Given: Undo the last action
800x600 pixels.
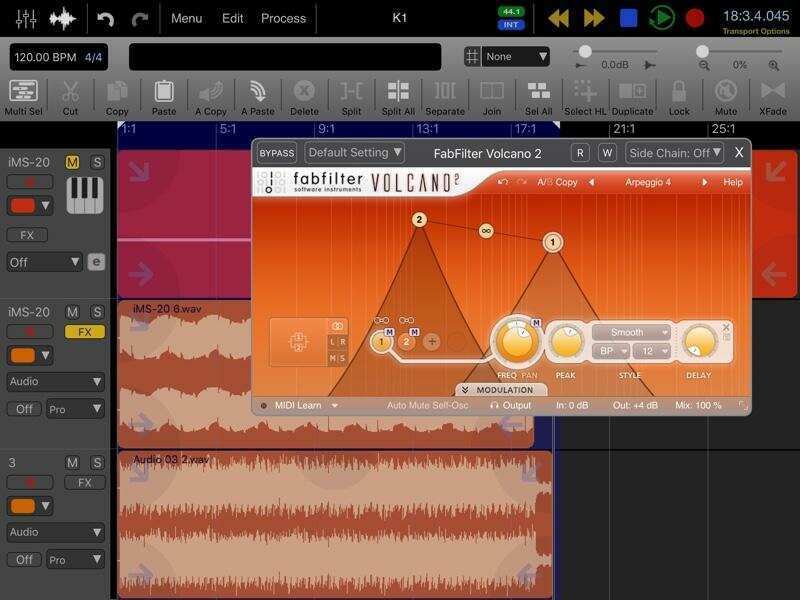Looking at the screenshot, I should click(x=106, y=19).
